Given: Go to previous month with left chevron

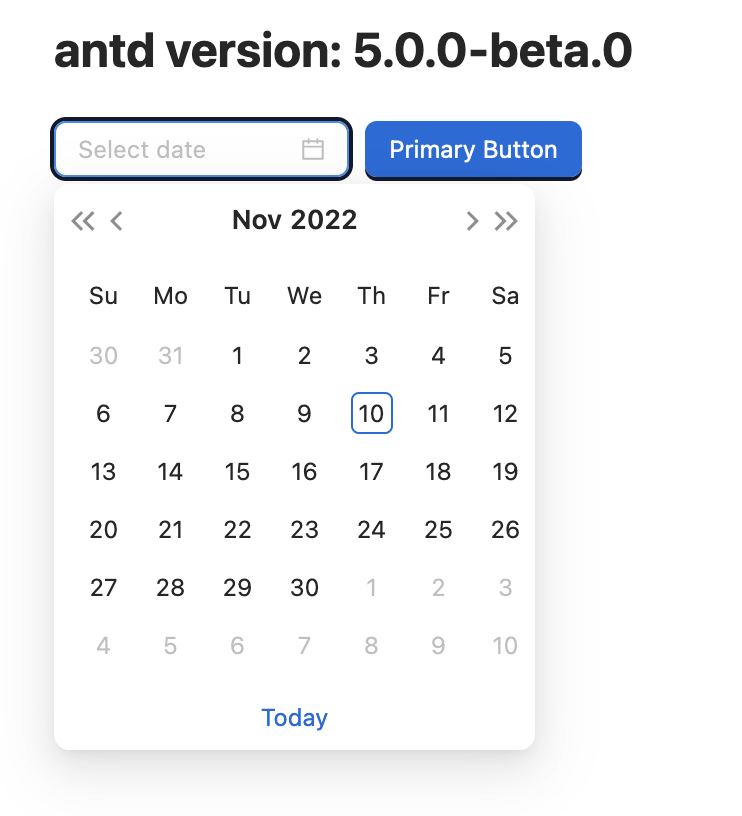Looking at the screenshot, I should [x=117, y=220].
